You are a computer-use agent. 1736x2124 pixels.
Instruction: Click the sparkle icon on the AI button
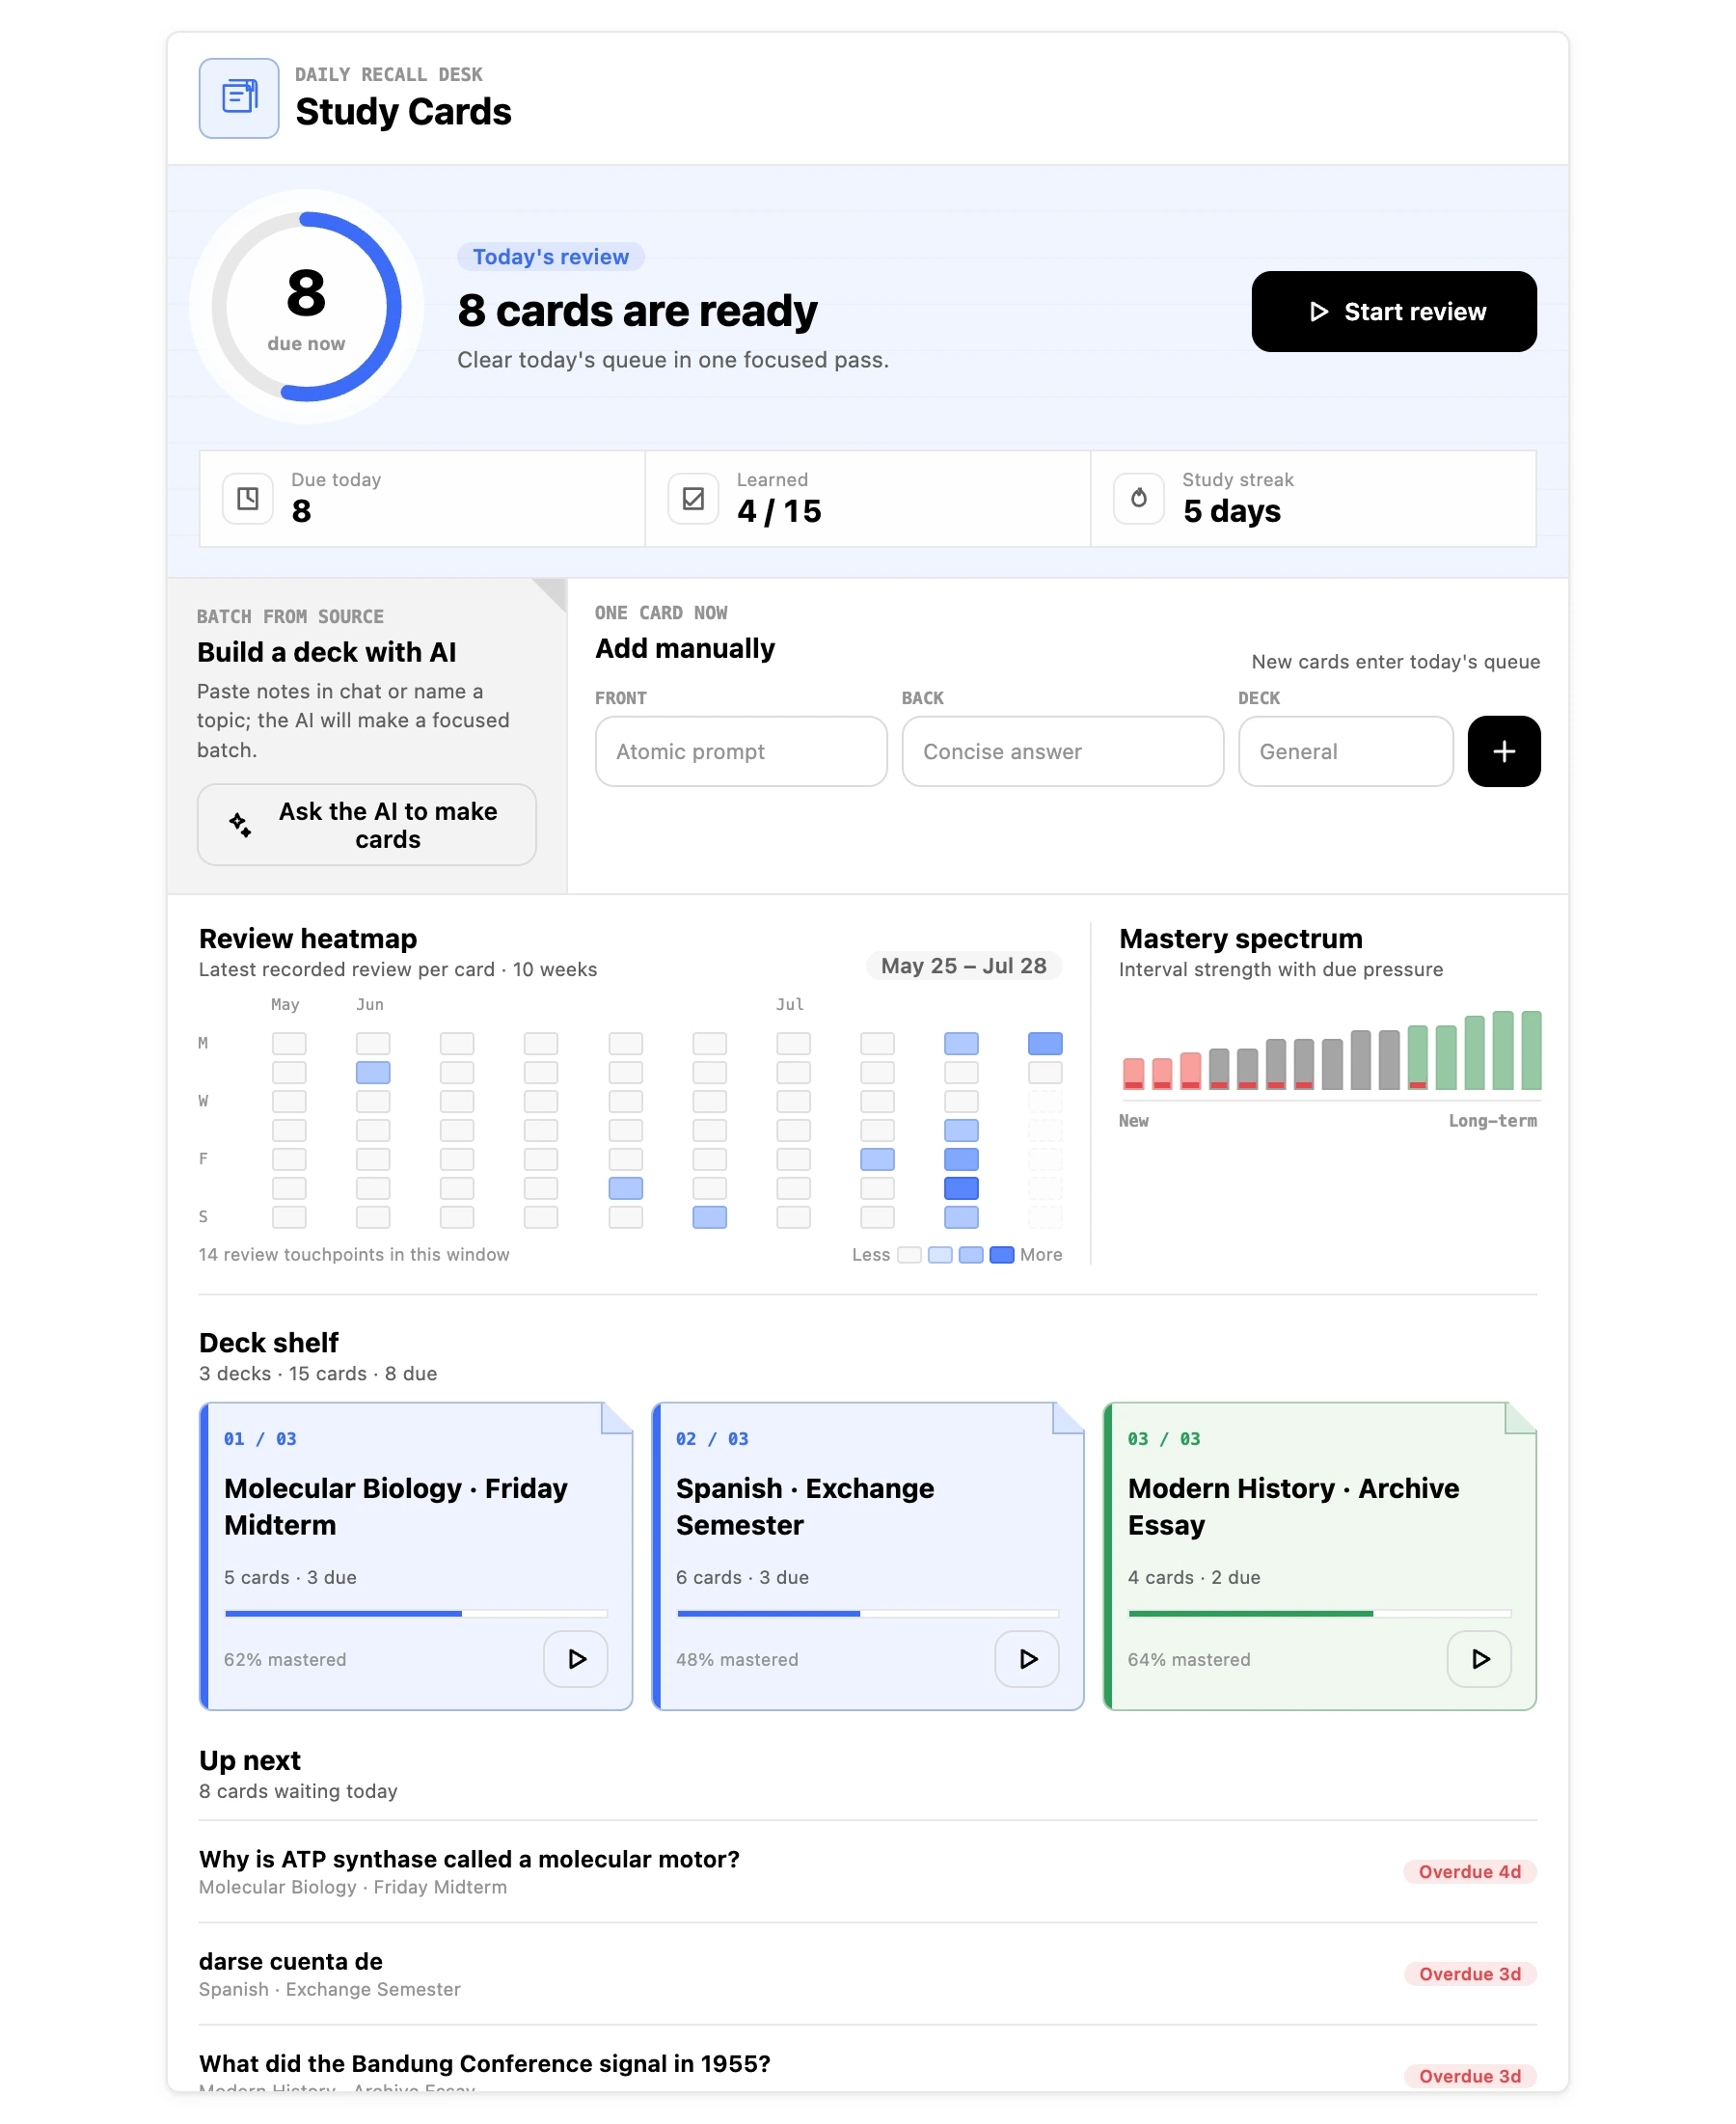tap(240, 824)
